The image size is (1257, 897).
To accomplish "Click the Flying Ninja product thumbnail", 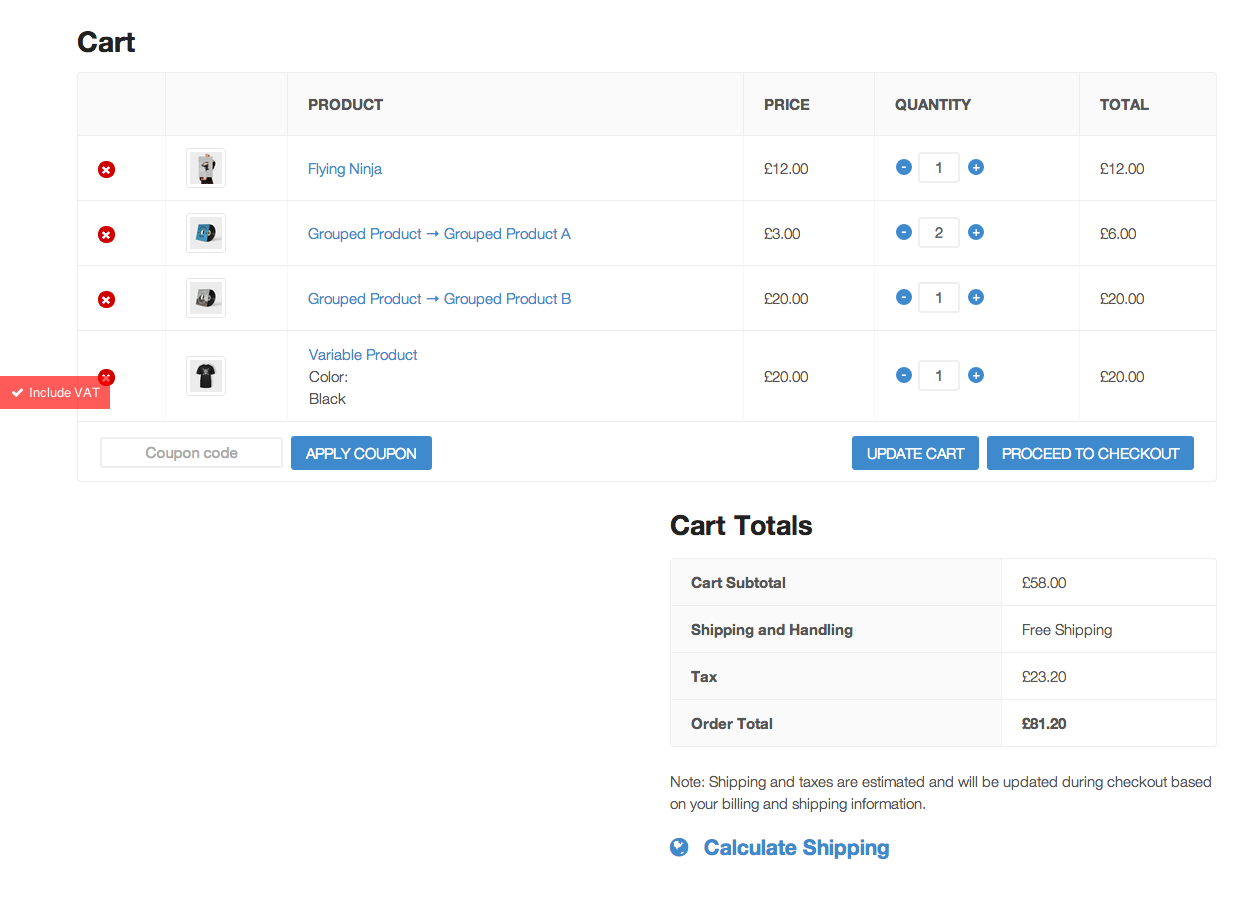I will pos(206,168).
